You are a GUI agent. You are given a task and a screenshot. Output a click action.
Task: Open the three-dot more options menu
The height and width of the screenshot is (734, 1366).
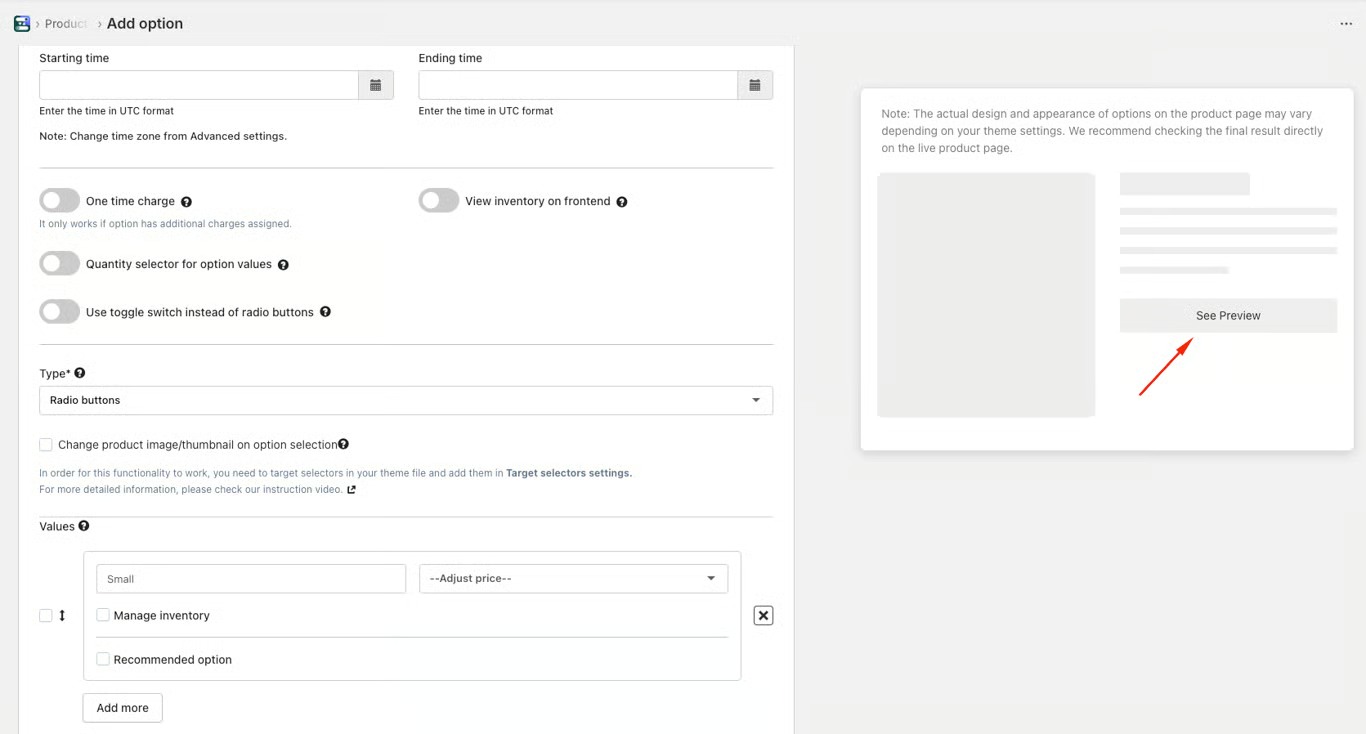point(1346,24)
